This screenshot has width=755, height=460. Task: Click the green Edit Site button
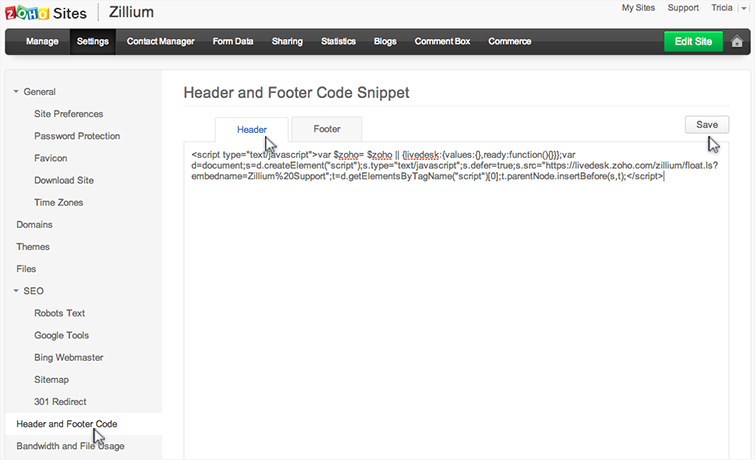pyautogui.click(x=693, y=41)
